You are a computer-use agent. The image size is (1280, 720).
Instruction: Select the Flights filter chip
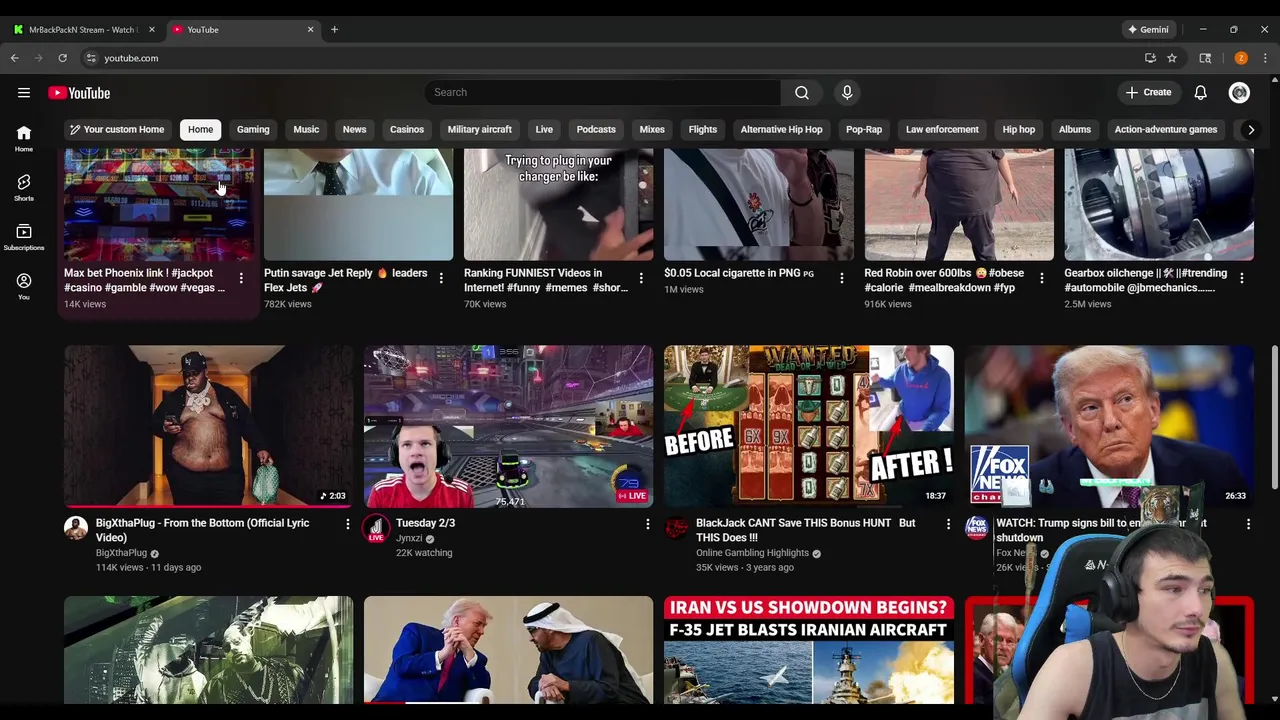pyautogui.click(x=703, y=129)
